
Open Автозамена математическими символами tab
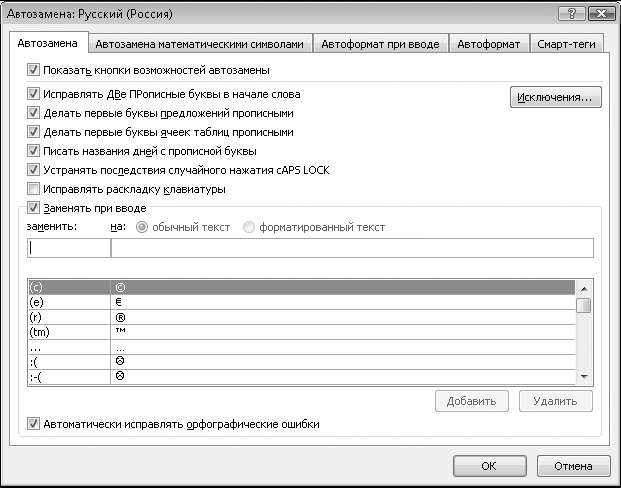[x=200, y=44]
